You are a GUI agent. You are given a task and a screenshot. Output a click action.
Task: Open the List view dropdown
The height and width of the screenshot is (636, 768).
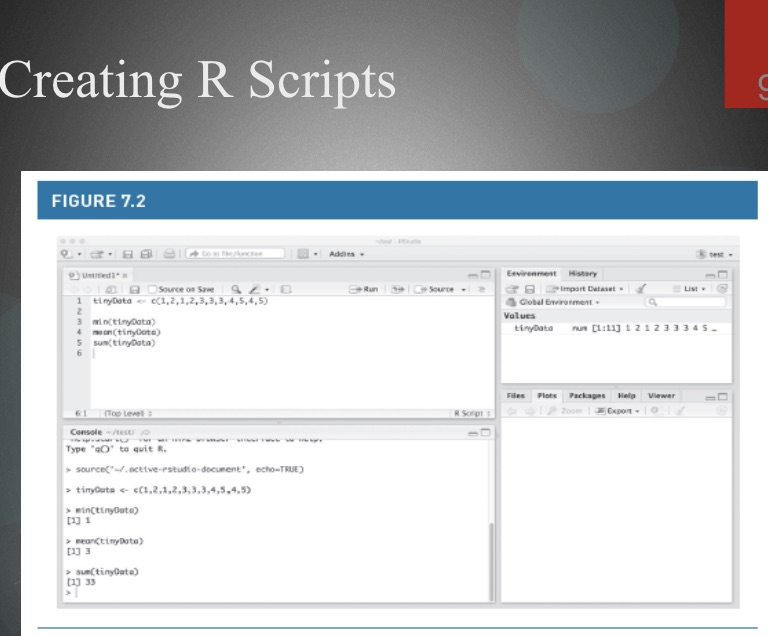point(690,289)
